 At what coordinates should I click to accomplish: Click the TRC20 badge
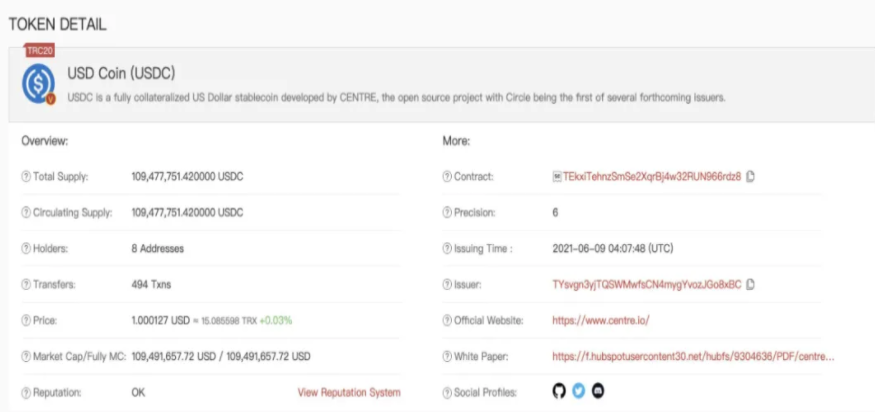pyautogui.click(x=40, y=51)
